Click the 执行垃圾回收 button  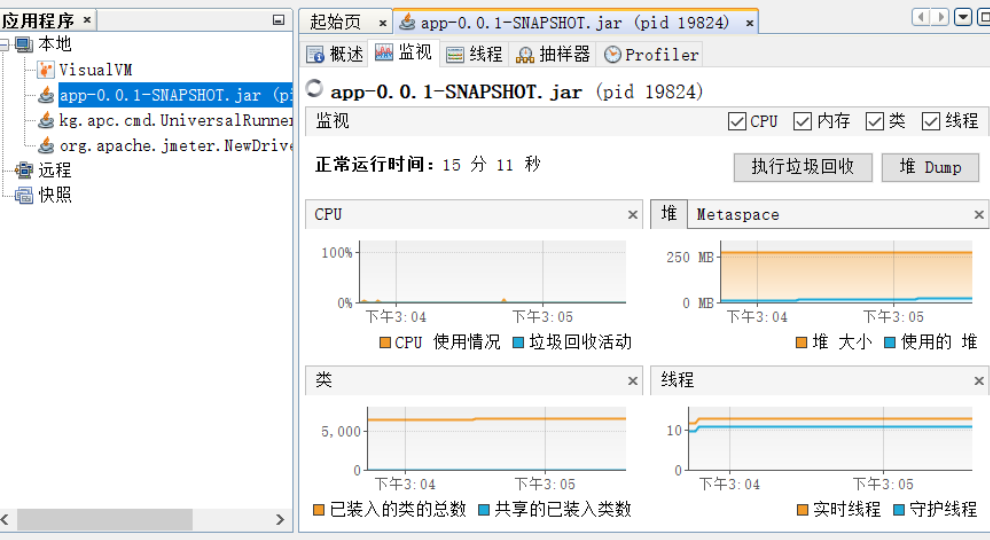point(802,167)
